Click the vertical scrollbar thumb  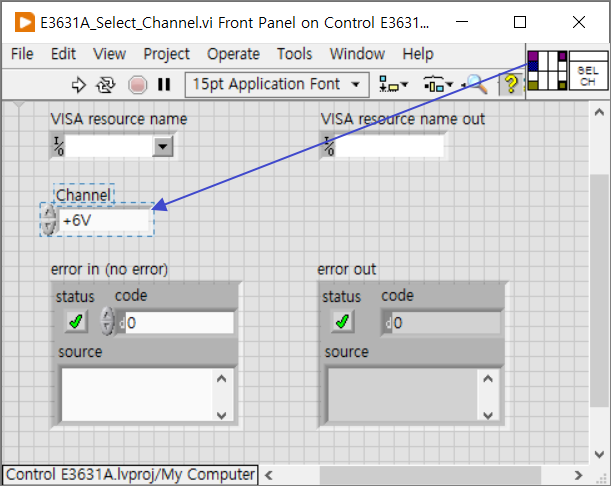599,291
